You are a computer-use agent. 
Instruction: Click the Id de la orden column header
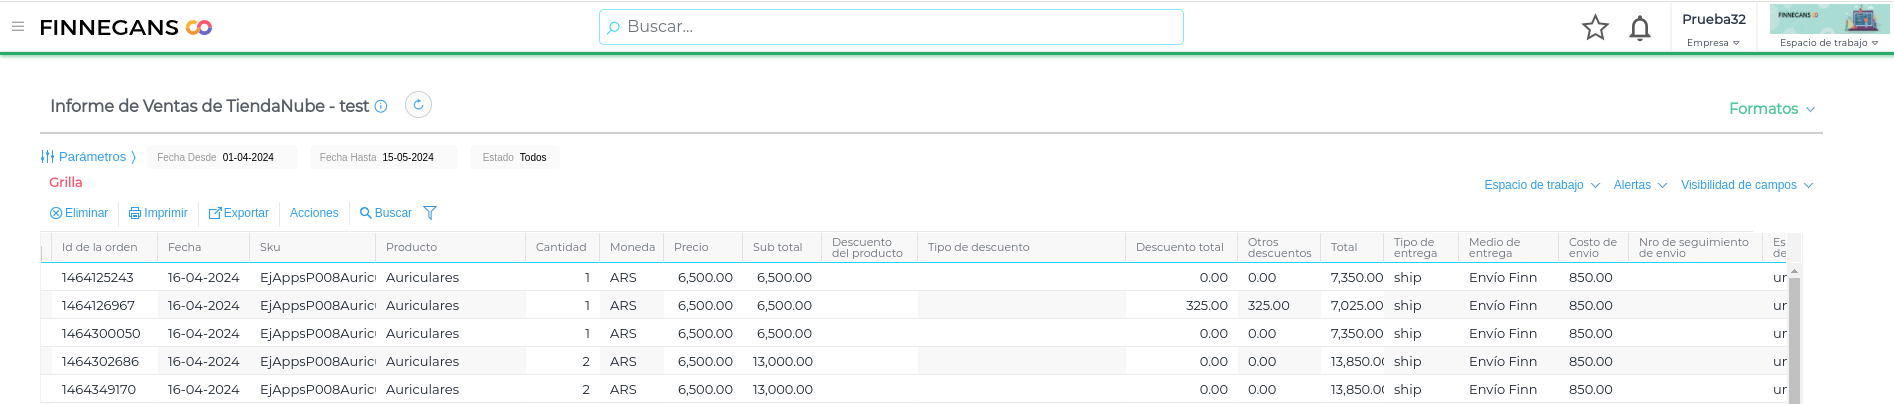(100, 247)
